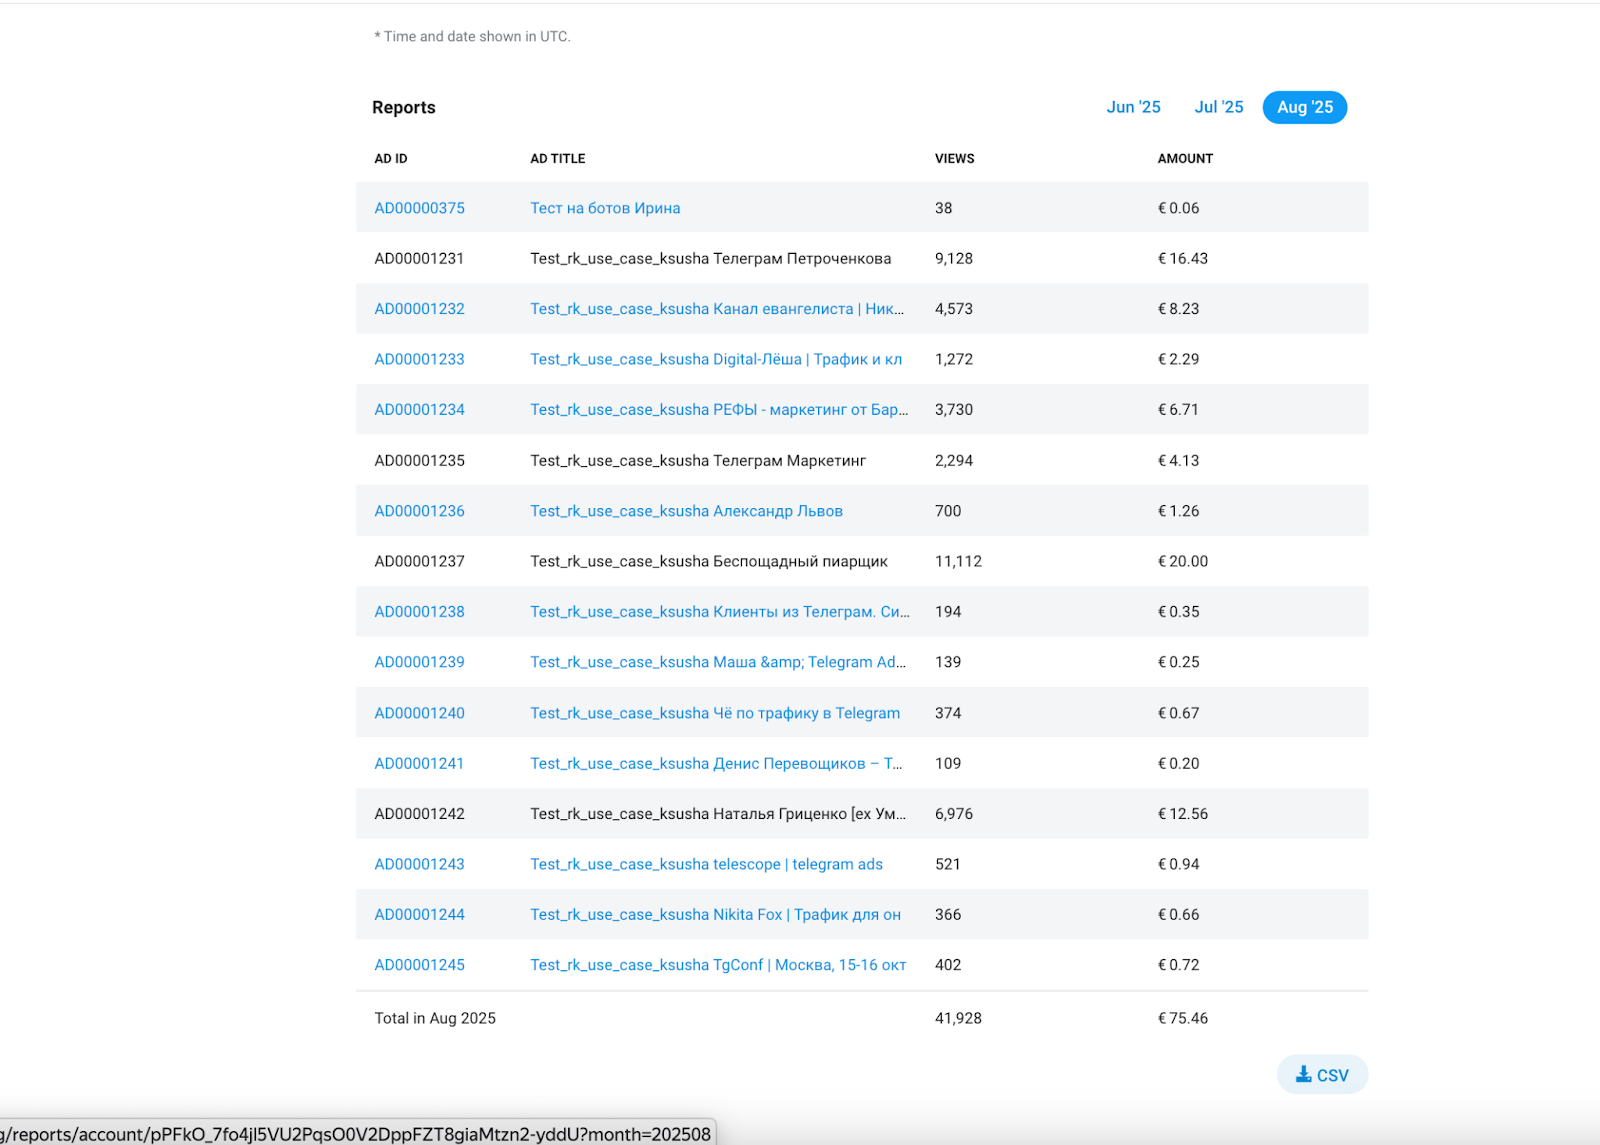Open ad ID AD00001240

[419, 713]
